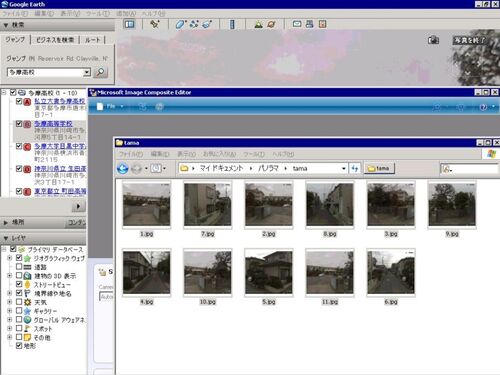Toggle the Google Earth sidebar icon
Image resolution: width=500 pixels, height=375 pixels.
pyautogui.click(x=129, y=24)
